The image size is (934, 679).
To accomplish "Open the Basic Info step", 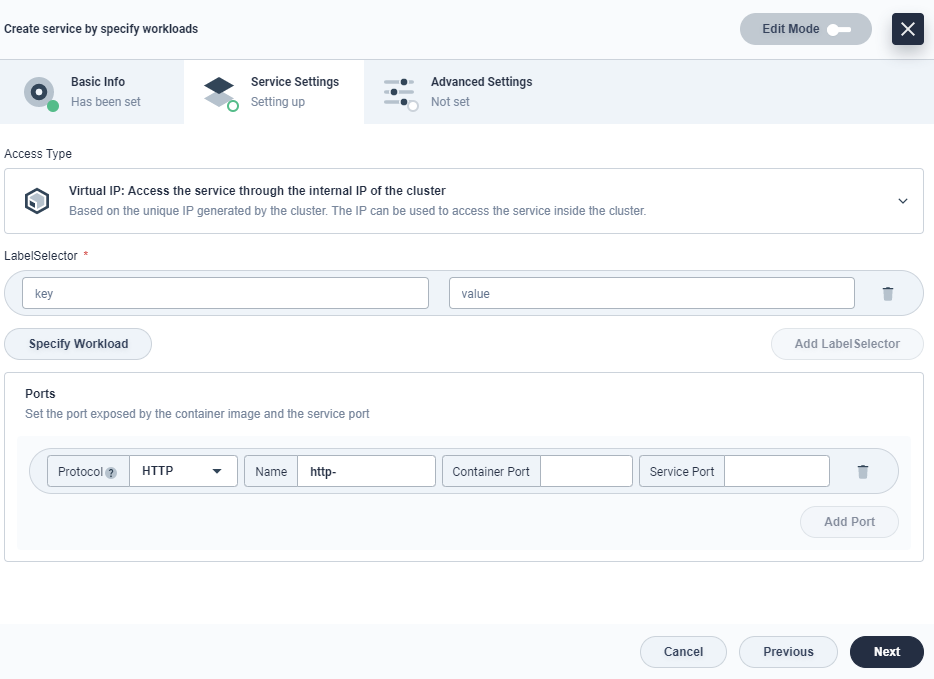I will pyautogui.click(x=92, y=92).
